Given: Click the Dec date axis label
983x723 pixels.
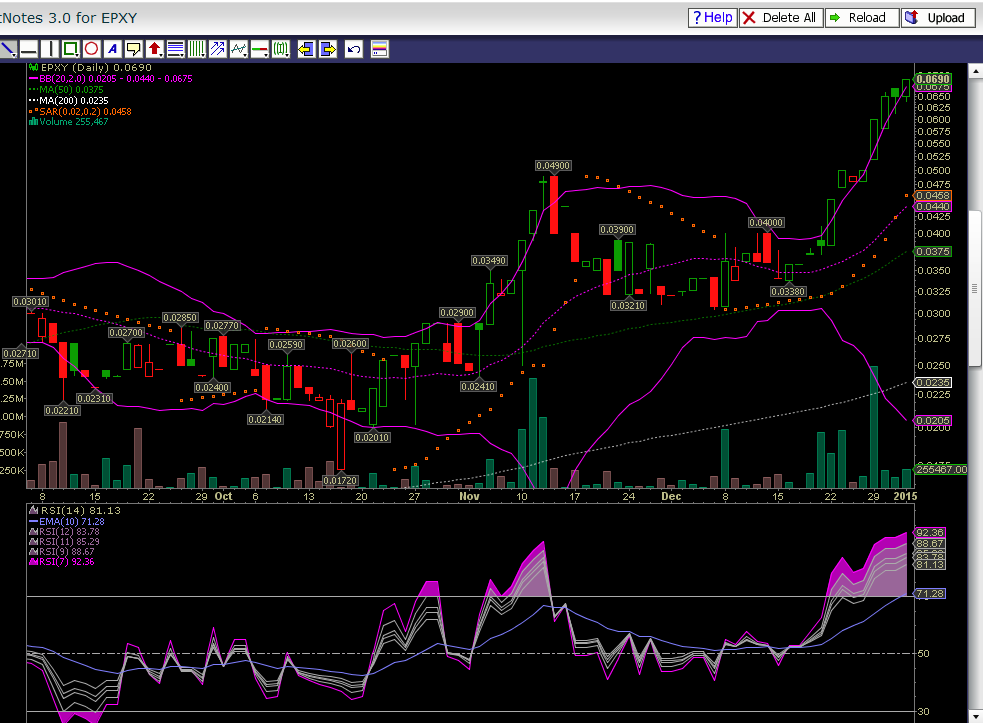Looking at the screenshot, I should coord(671,496).
